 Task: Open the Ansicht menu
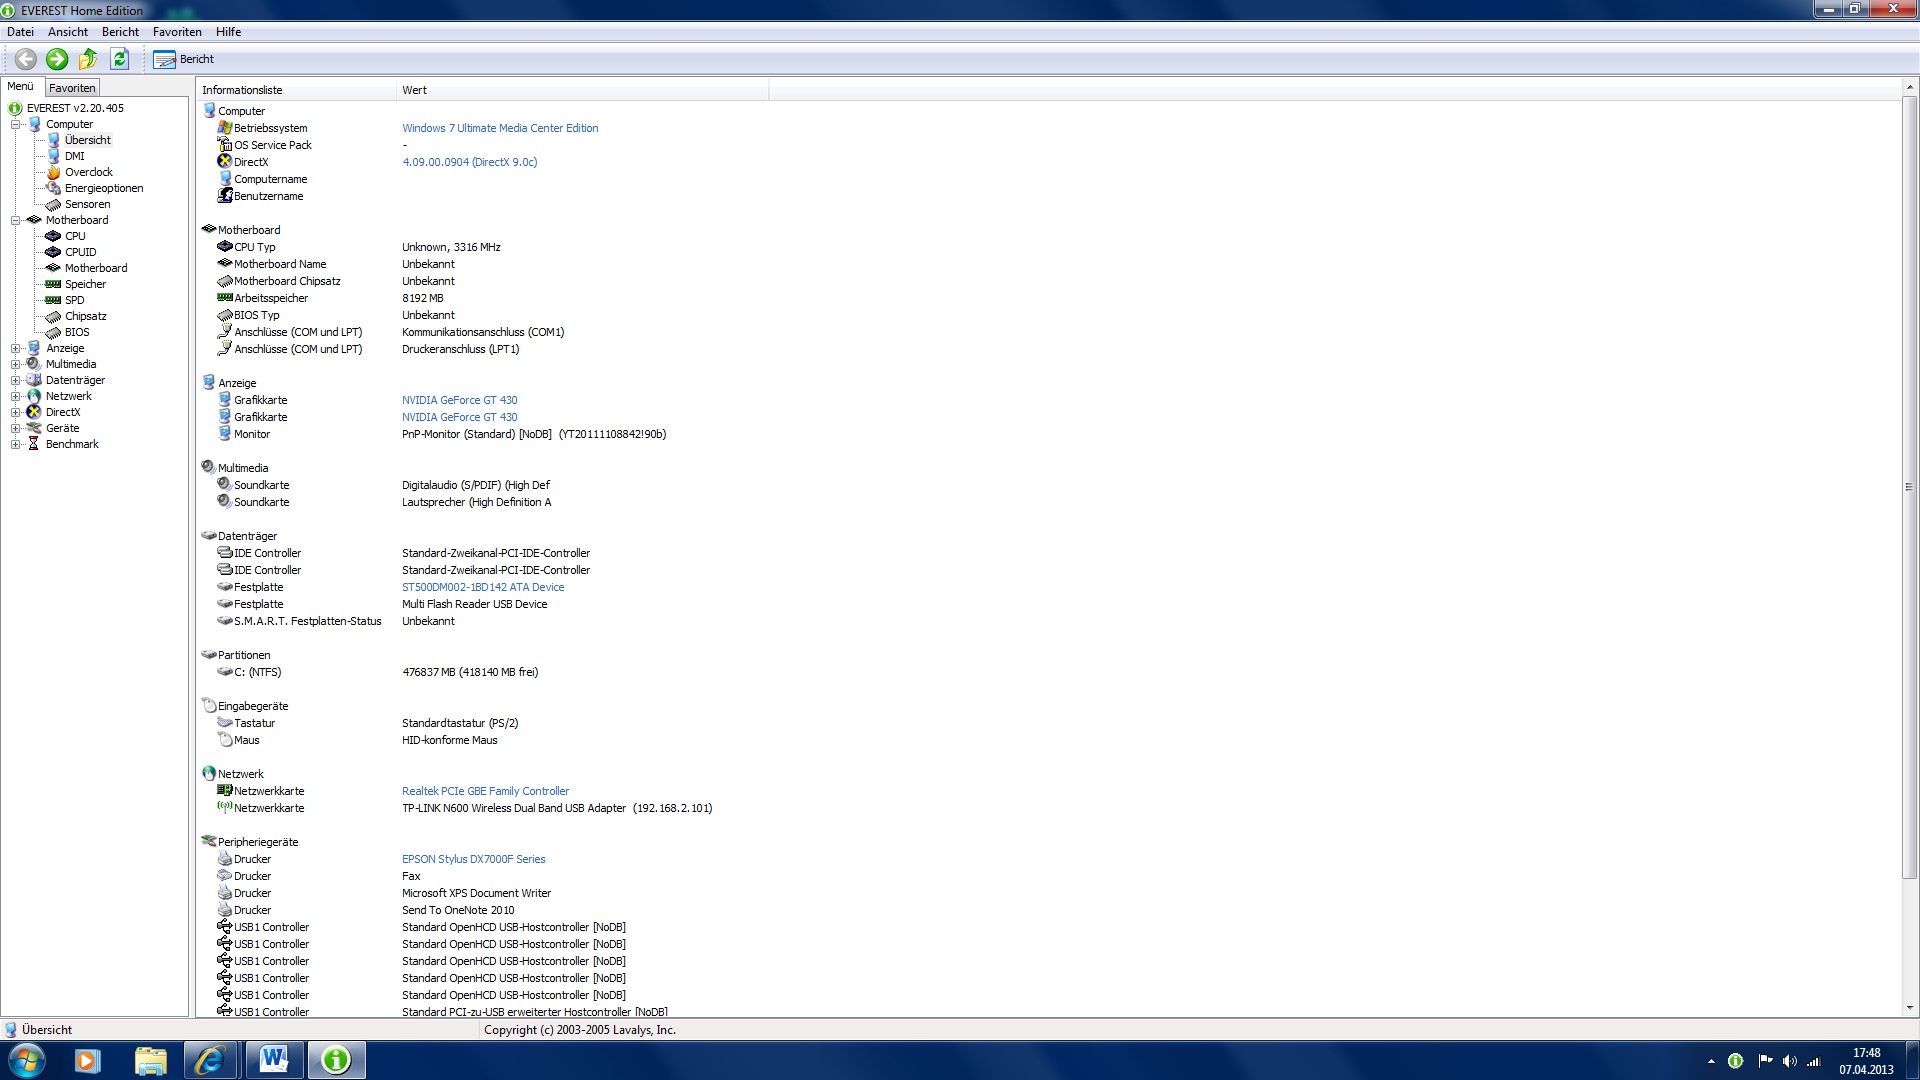click(68, 32)
